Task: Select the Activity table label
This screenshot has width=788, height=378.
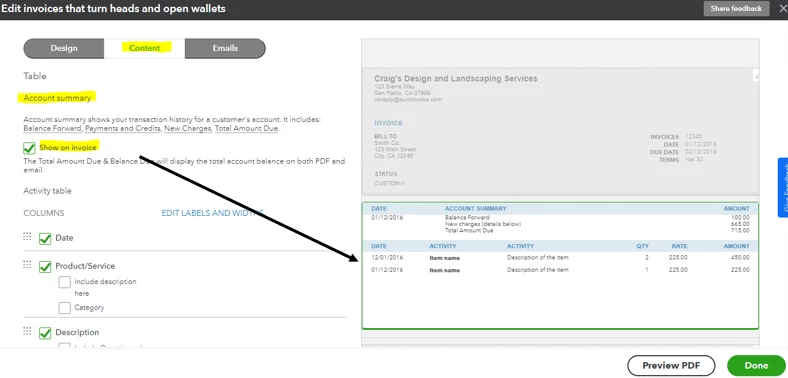Action: pyautogui.click(x=47, y=191)
